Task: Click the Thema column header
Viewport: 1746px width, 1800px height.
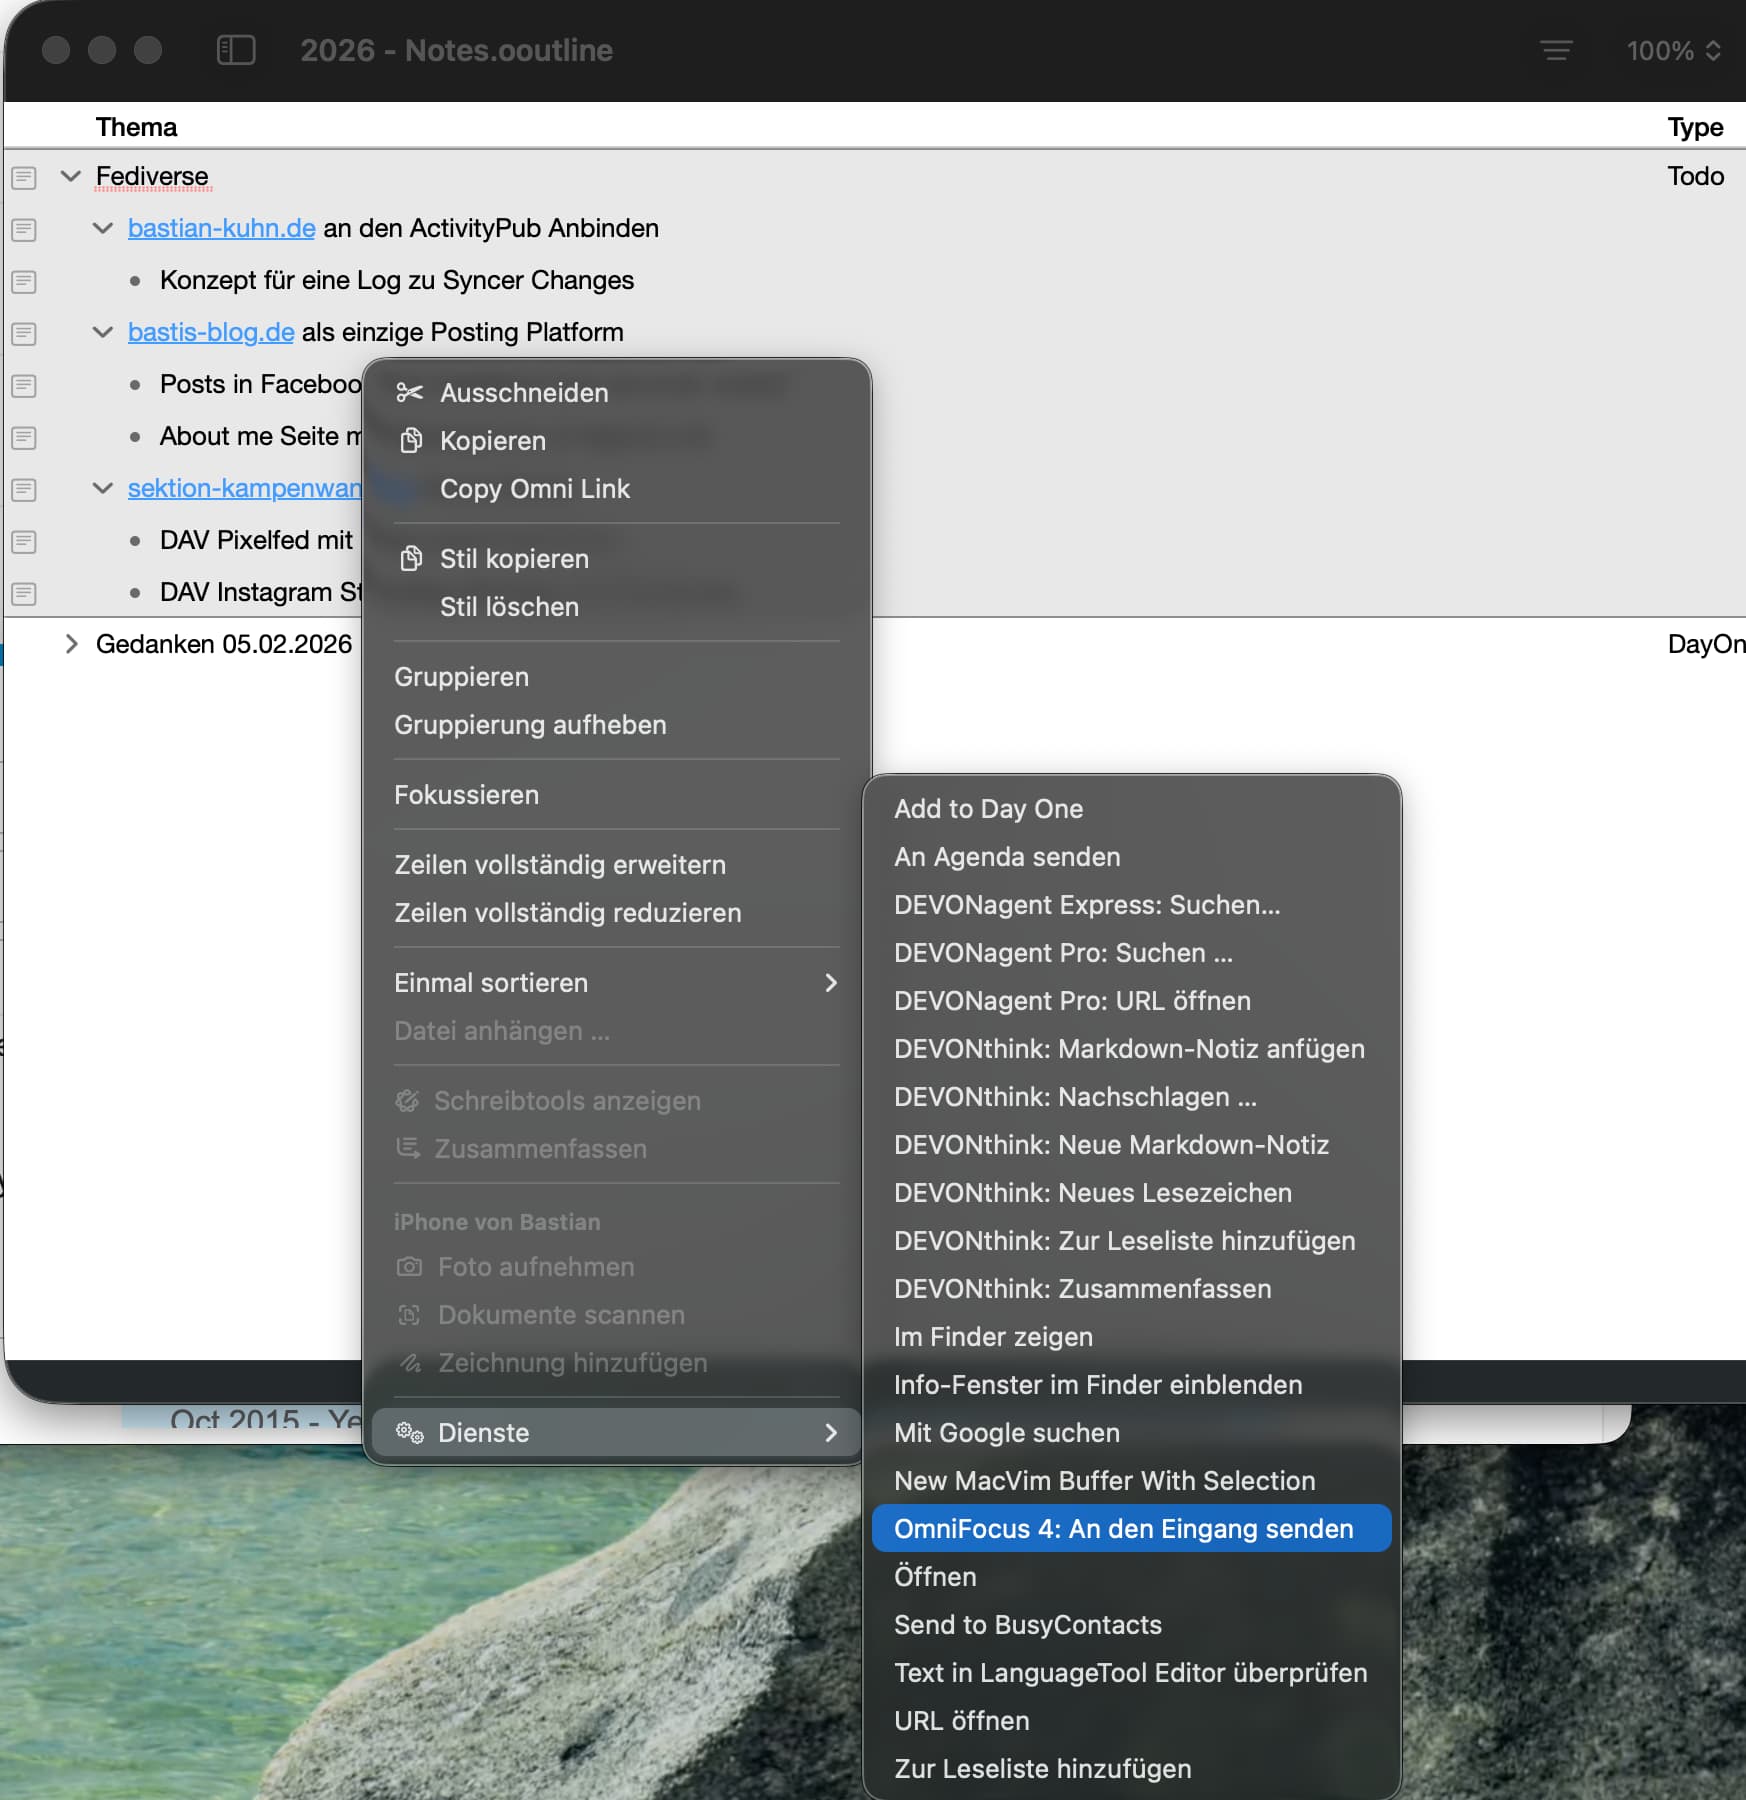Action: point(136,127)
